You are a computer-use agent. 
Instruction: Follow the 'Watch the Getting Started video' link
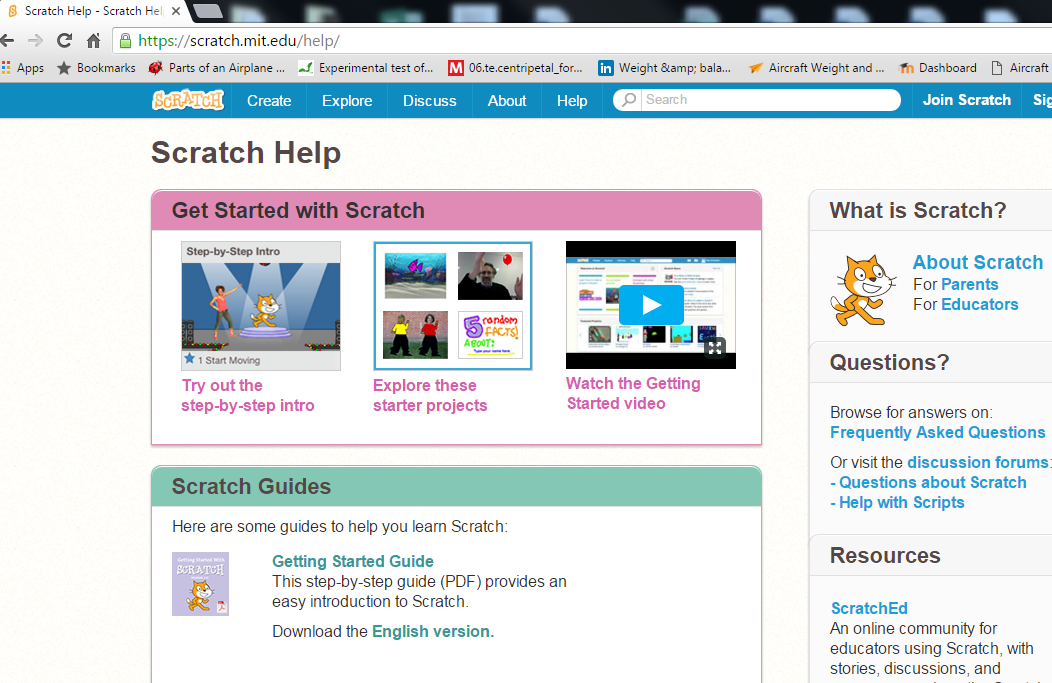[633, 393]
